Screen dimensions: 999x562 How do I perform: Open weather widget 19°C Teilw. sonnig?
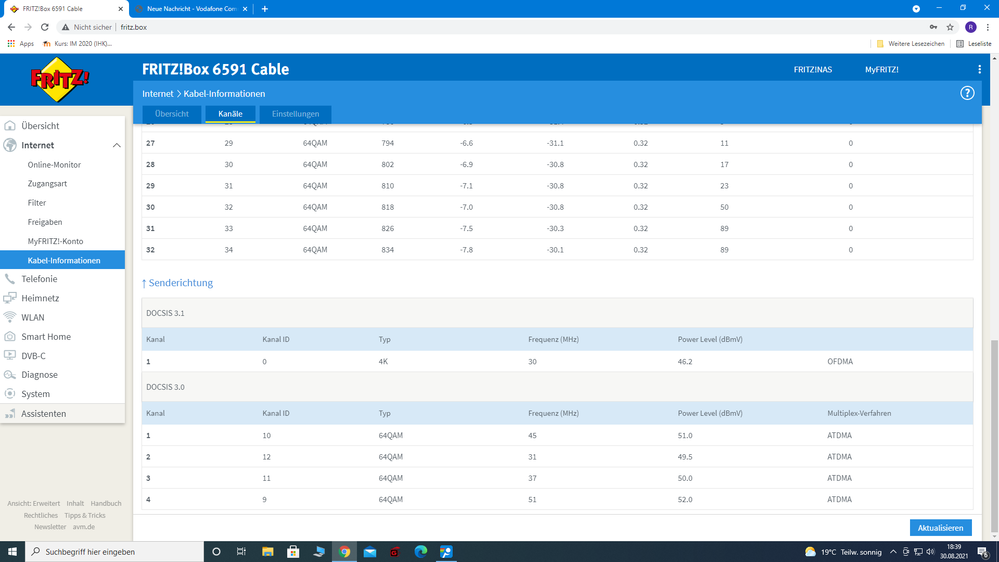tap(844, 552)
